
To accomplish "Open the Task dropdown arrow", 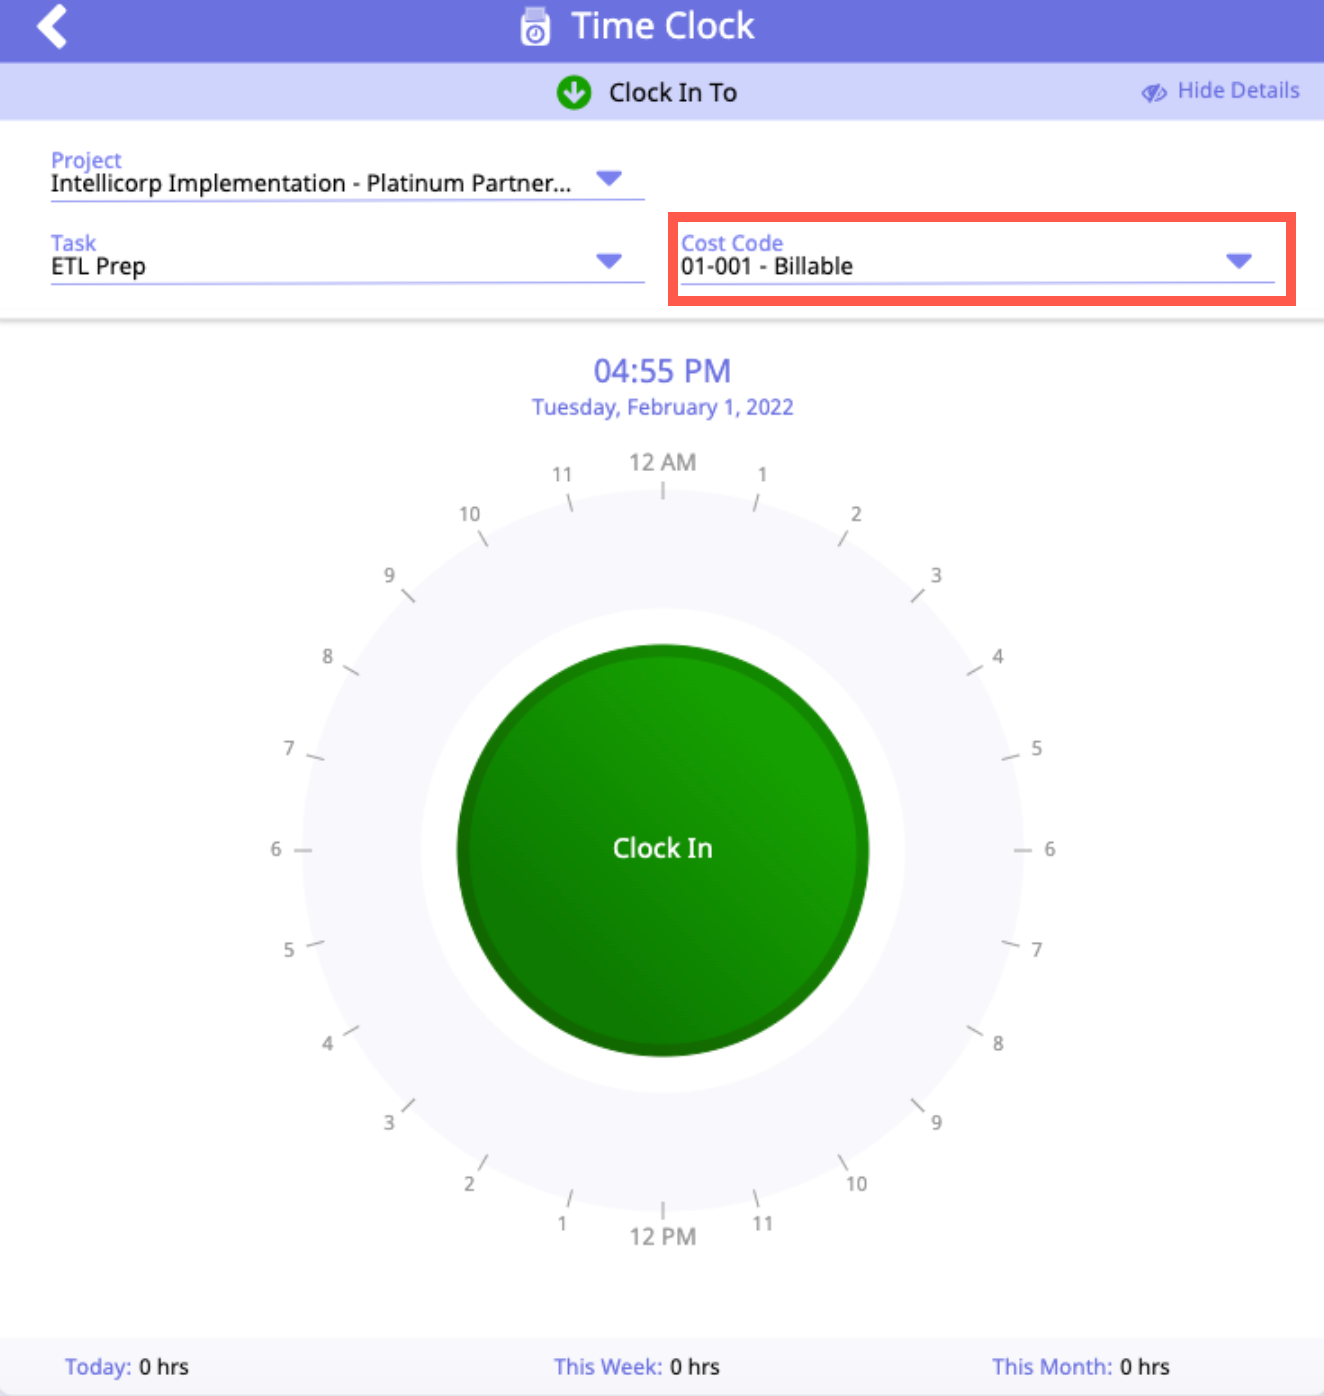I will [x=609, y=262].
